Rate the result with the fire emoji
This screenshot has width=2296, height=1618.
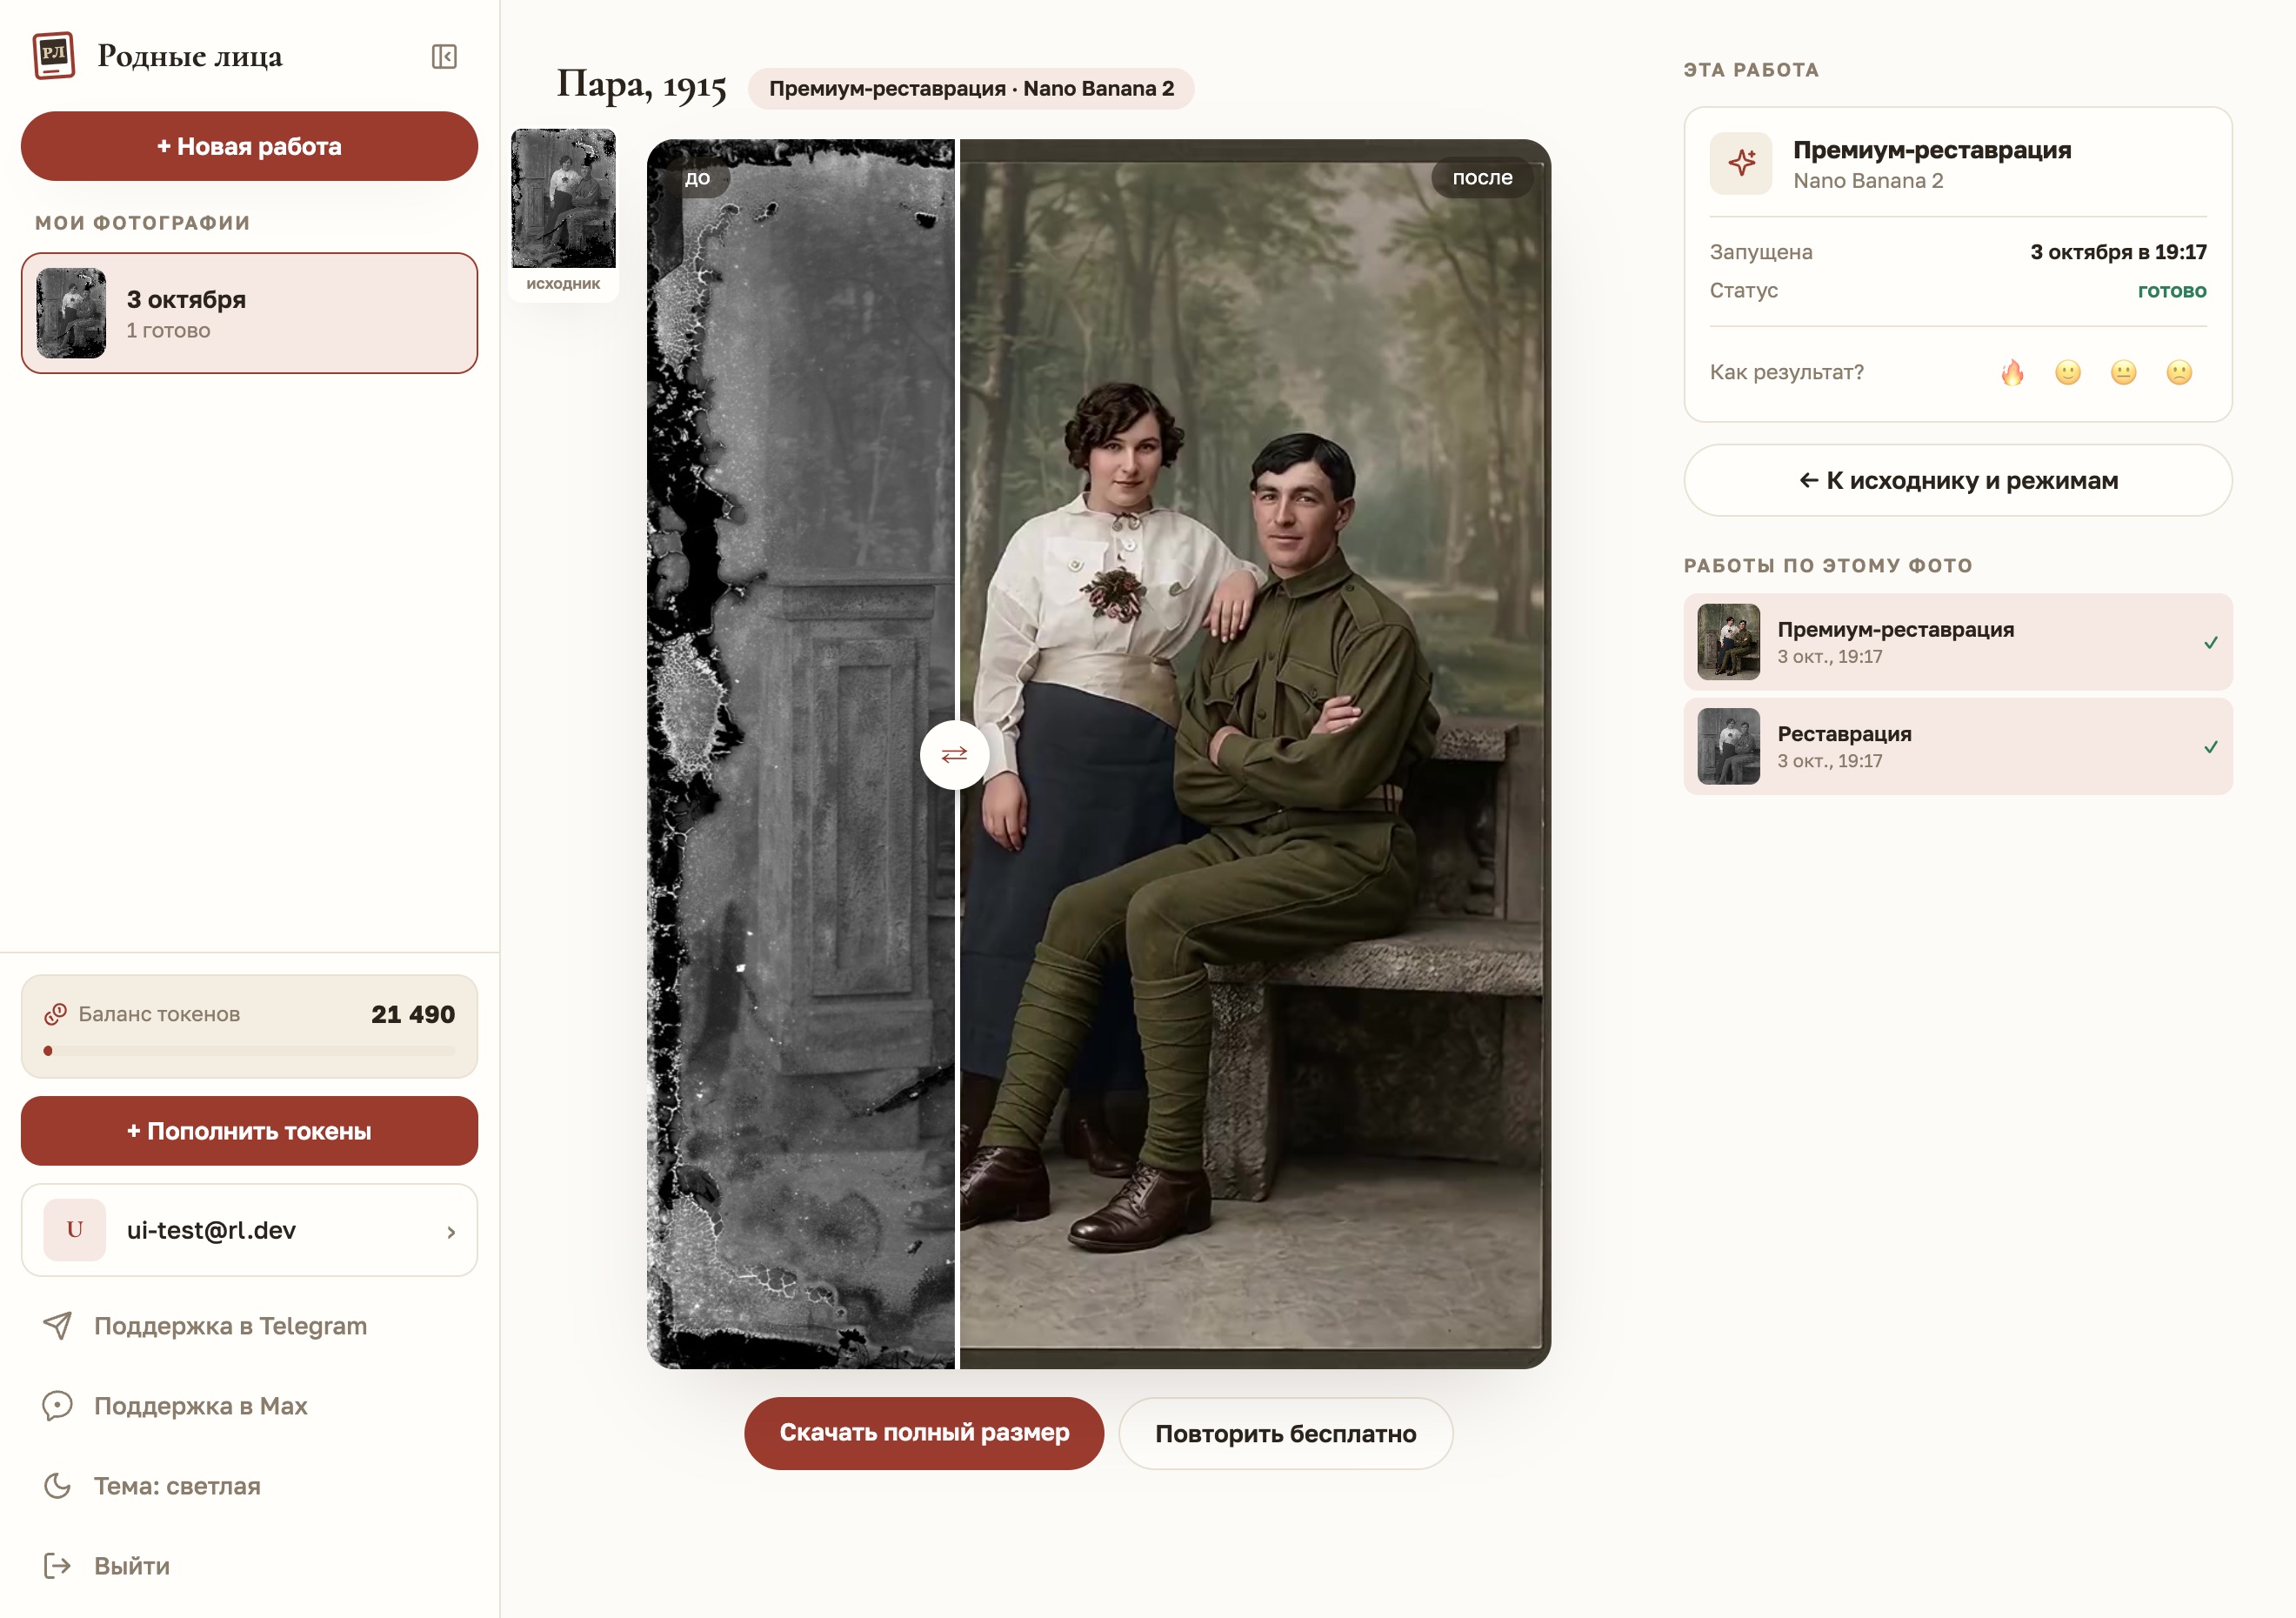pyautogui.click(x=2012, y=372)
